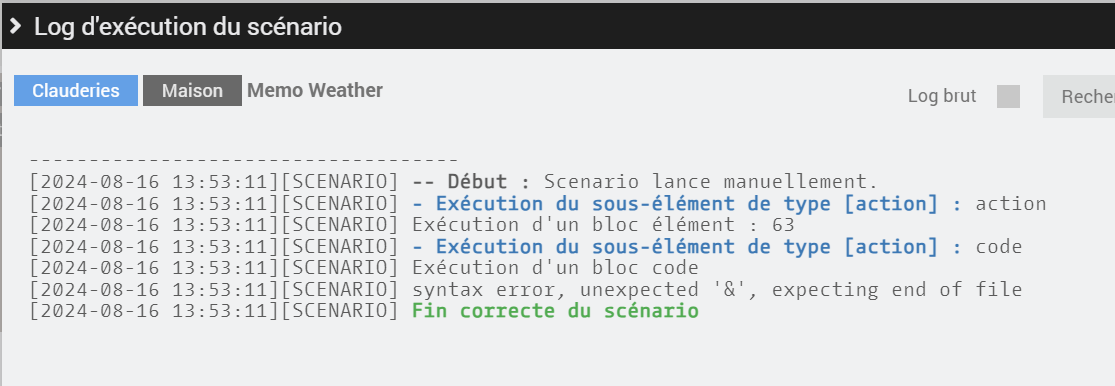Click "Scenario lance manuellement." text
This screenshot has width=1115, height=386.
[x=711, y=181]
